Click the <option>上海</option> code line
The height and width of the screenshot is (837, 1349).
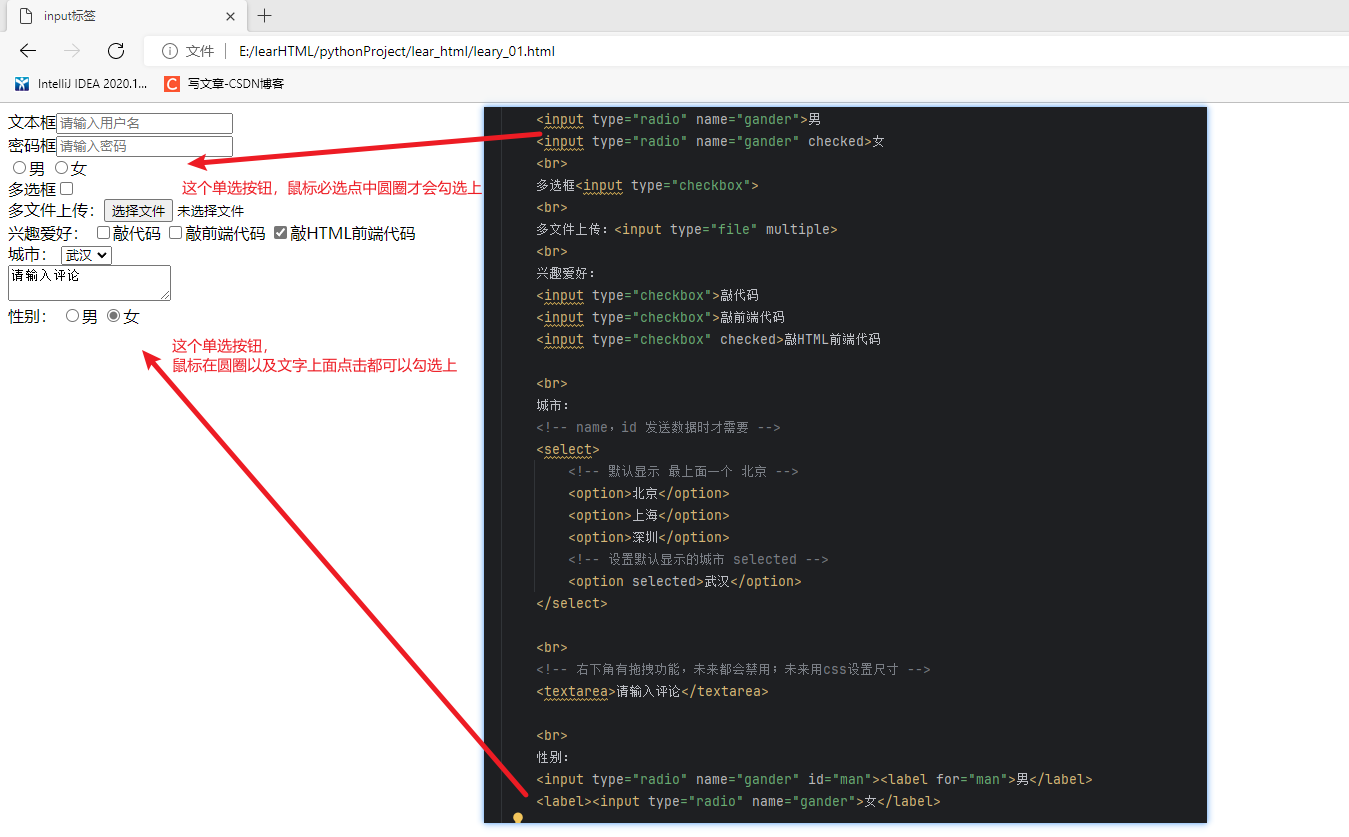point(649,515)
